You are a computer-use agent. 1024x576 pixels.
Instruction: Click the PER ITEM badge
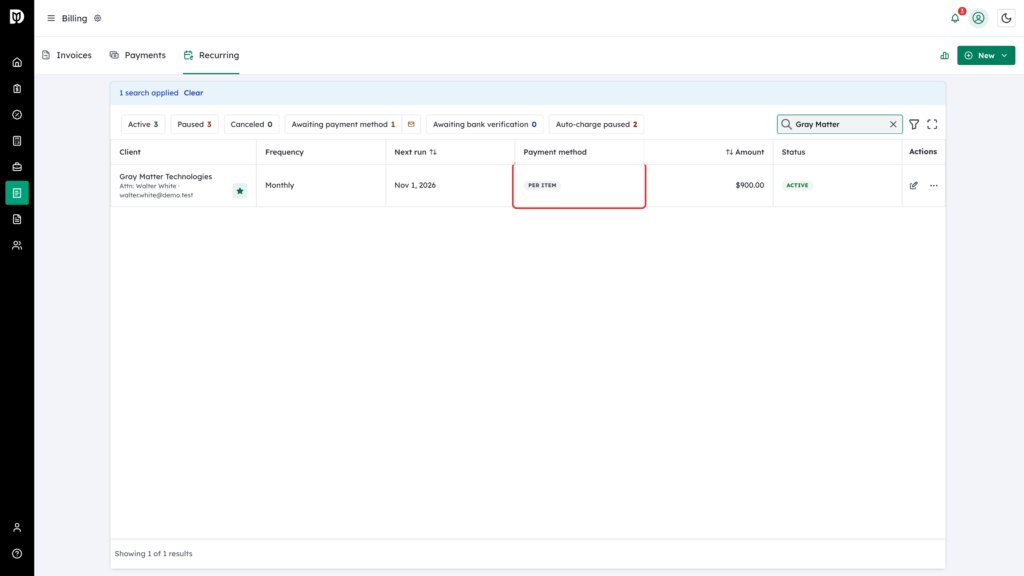pos(543,185)
